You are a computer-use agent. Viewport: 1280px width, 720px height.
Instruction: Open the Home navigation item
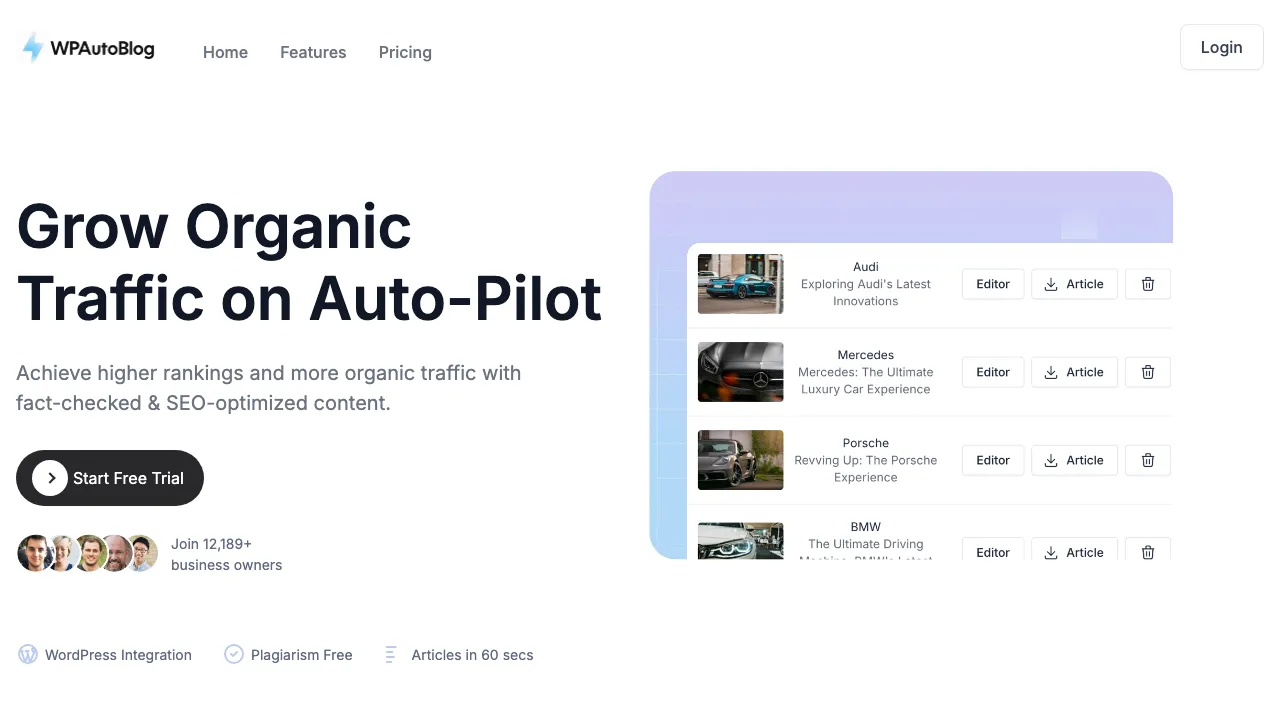225,52
